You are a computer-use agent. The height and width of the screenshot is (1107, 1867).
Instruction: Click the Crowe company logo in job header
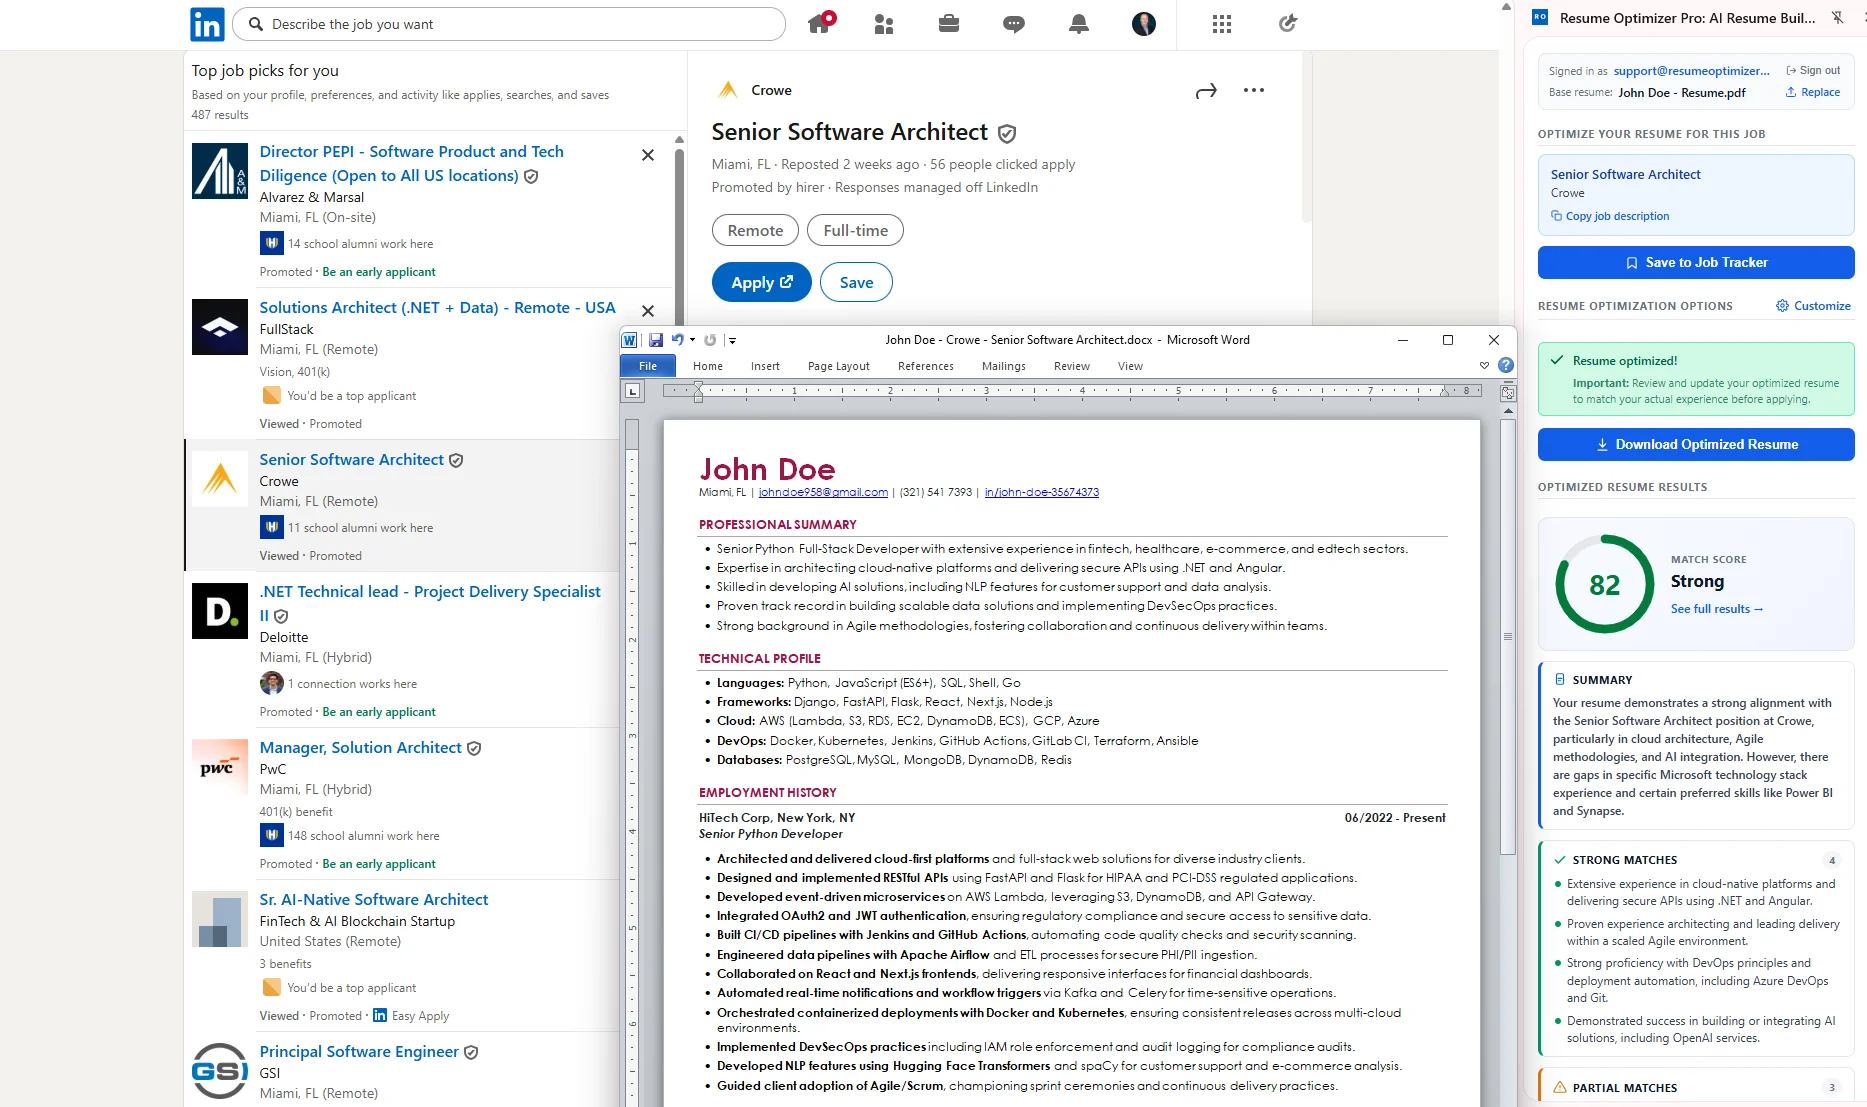point(727,90)
